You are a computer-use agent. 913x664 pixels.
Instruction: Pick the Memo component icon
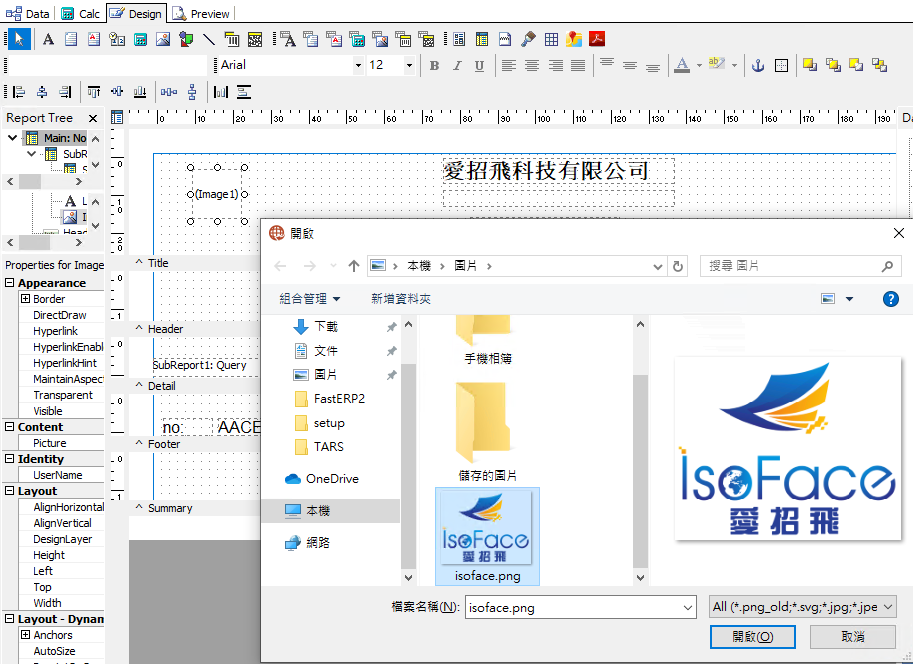(71, 39)
